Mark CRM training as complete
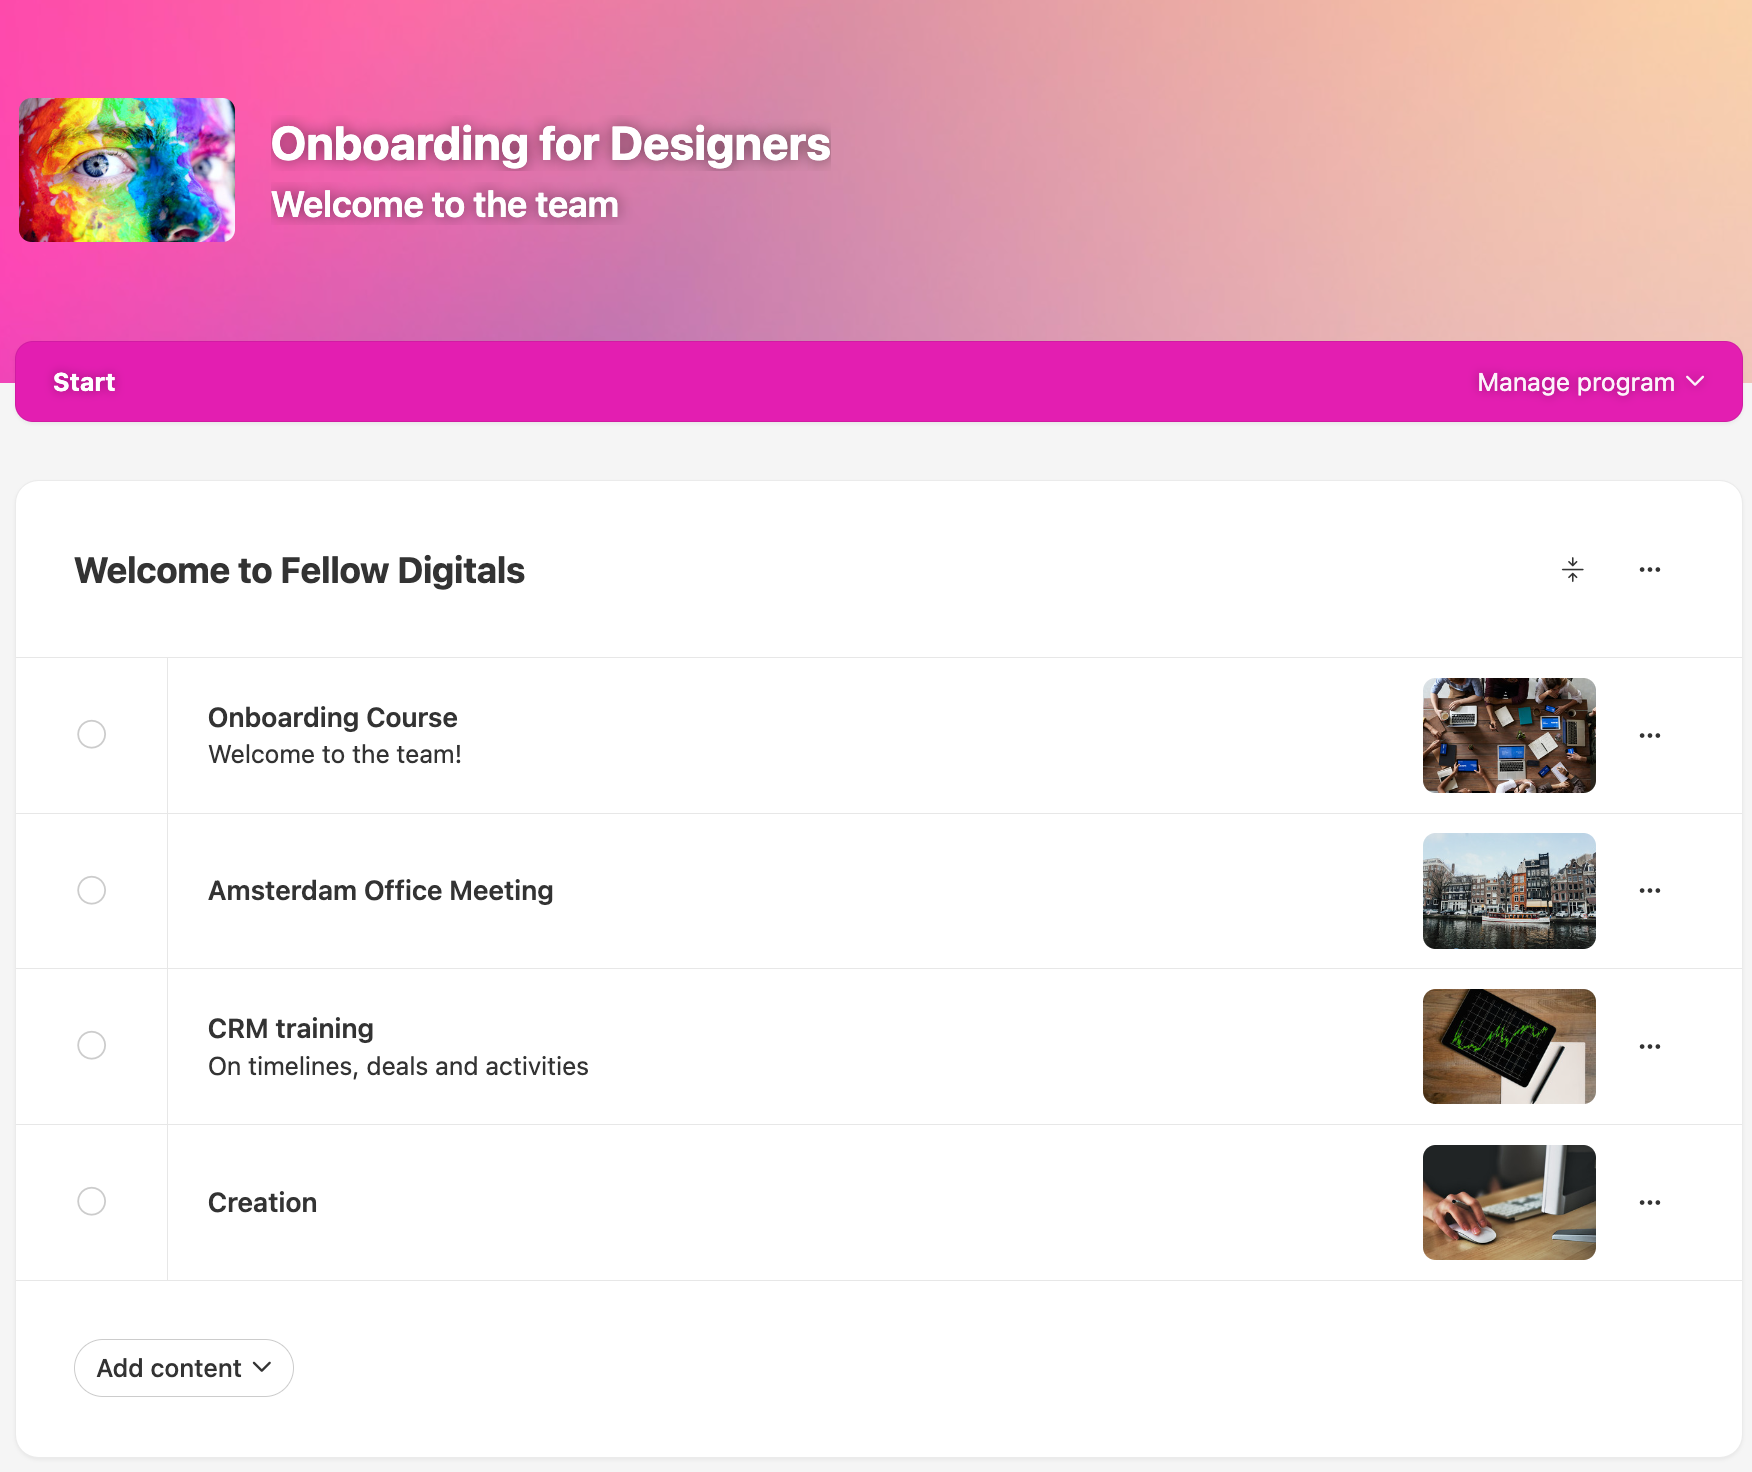The width and height of the screenshot is (1752, 1472). point(92,1046)
